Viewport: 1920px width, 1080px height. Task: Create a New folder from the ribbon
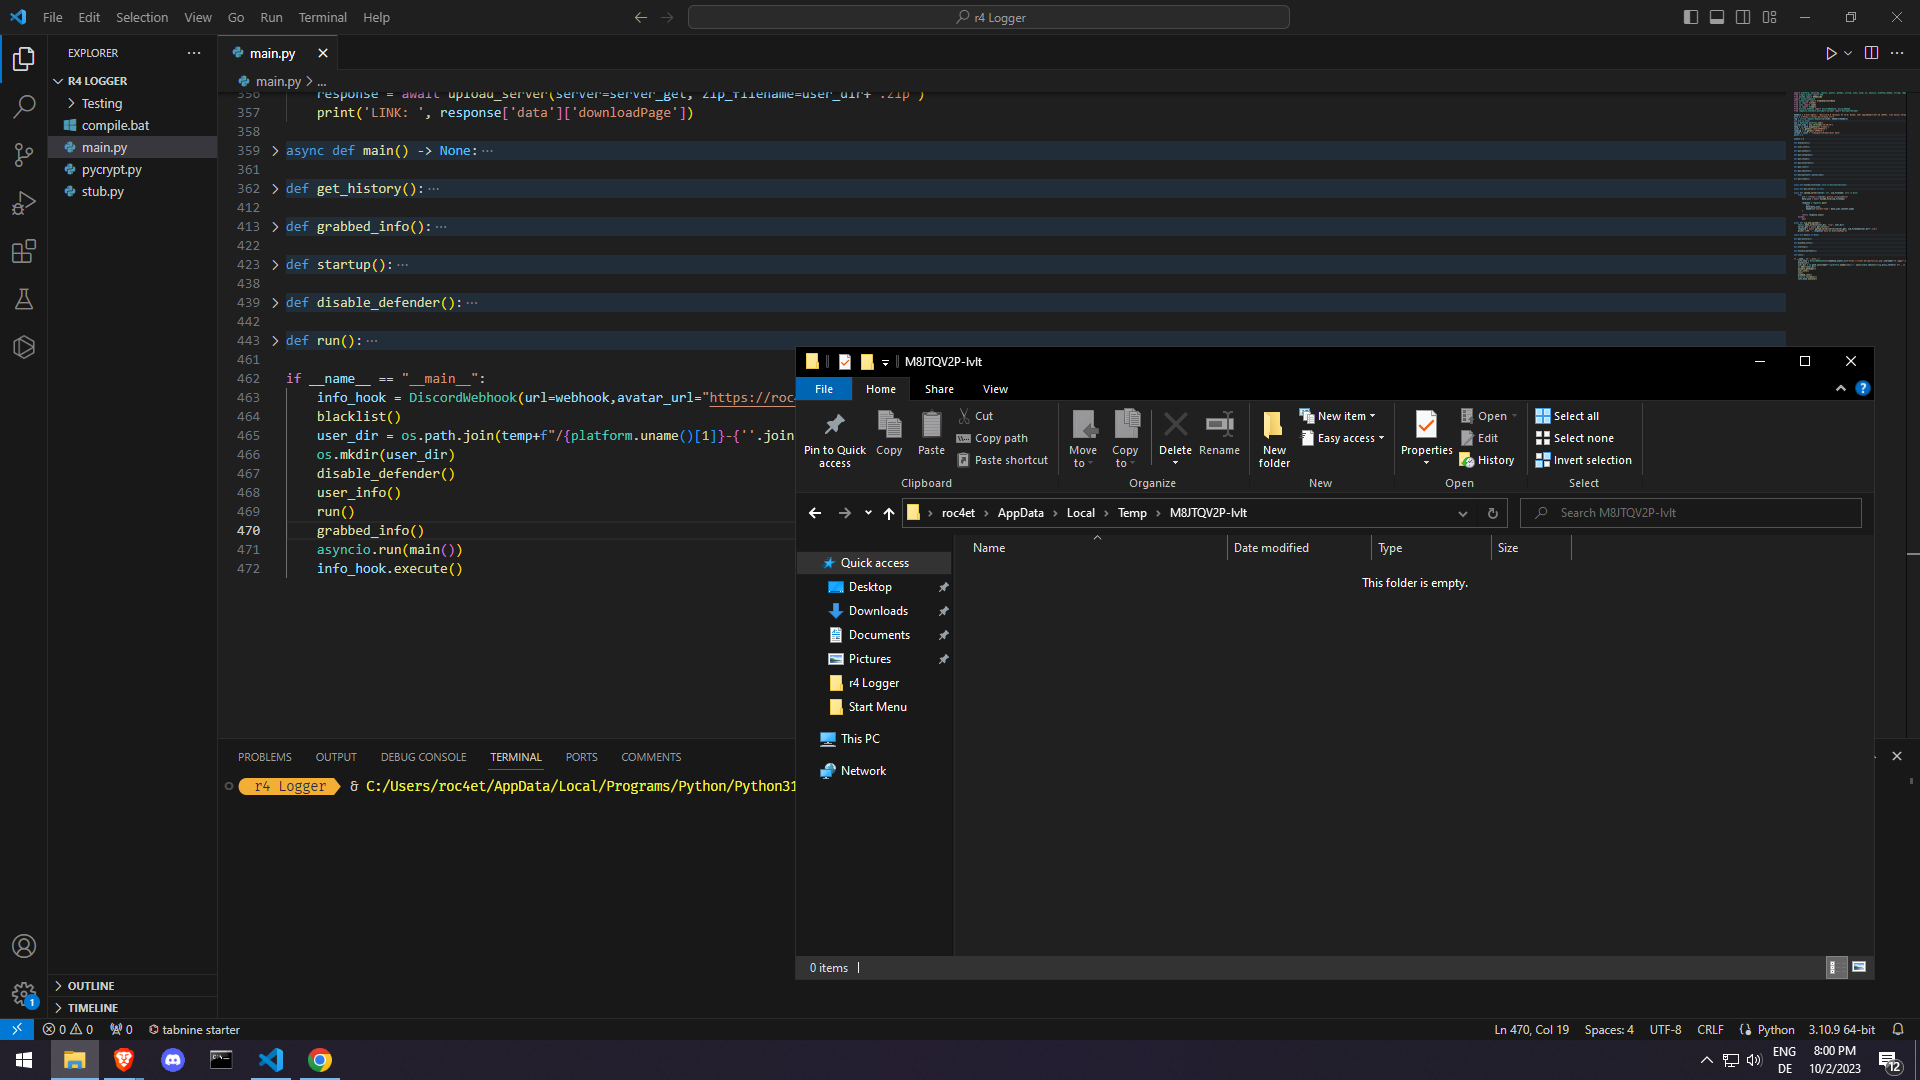(1274, 439)
